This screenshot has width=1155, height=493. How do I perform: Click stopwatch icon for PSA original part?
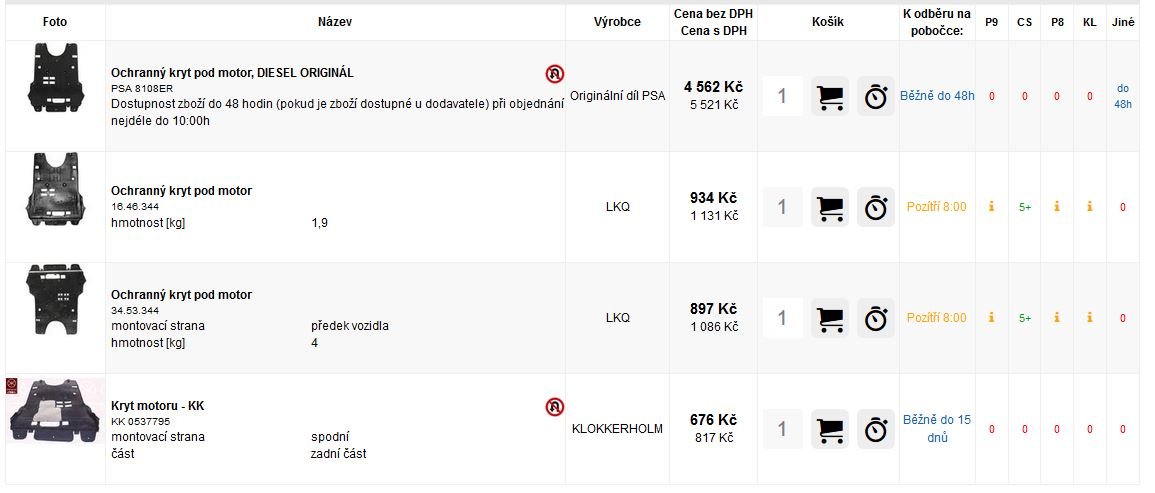[x=876, y=97]
